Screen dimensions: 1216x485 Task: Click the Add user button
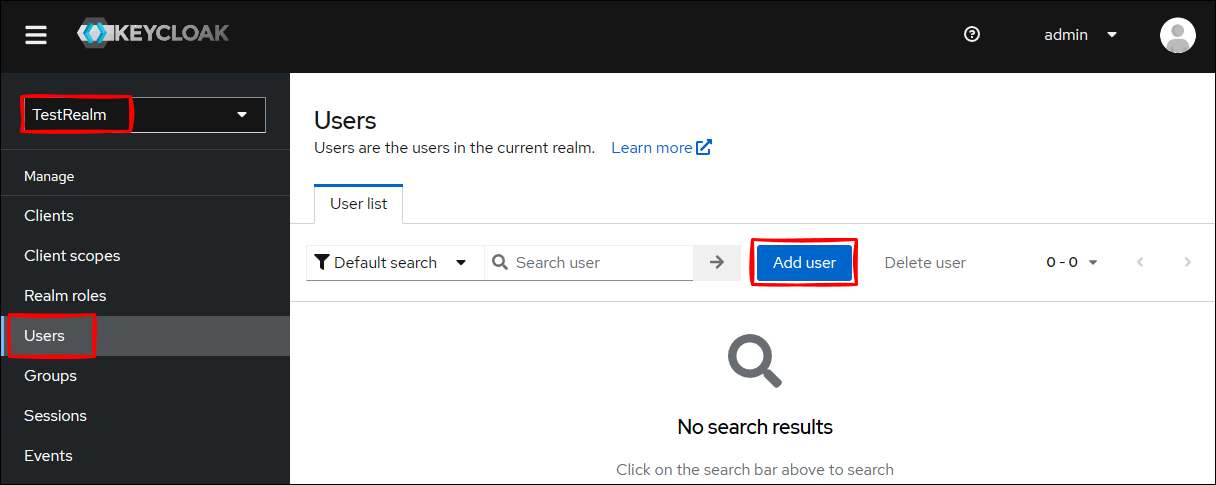(804, 263)
